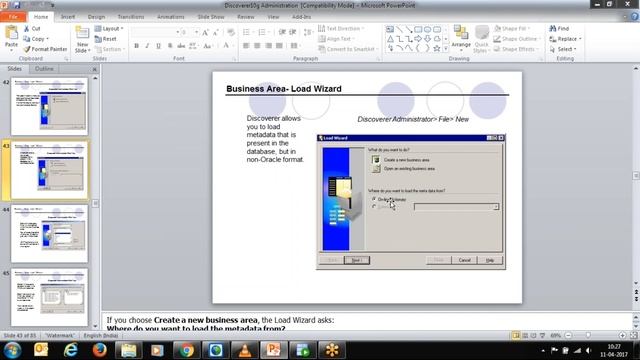
Task: Click the zoom out minus button
Action: click(568, 336)
